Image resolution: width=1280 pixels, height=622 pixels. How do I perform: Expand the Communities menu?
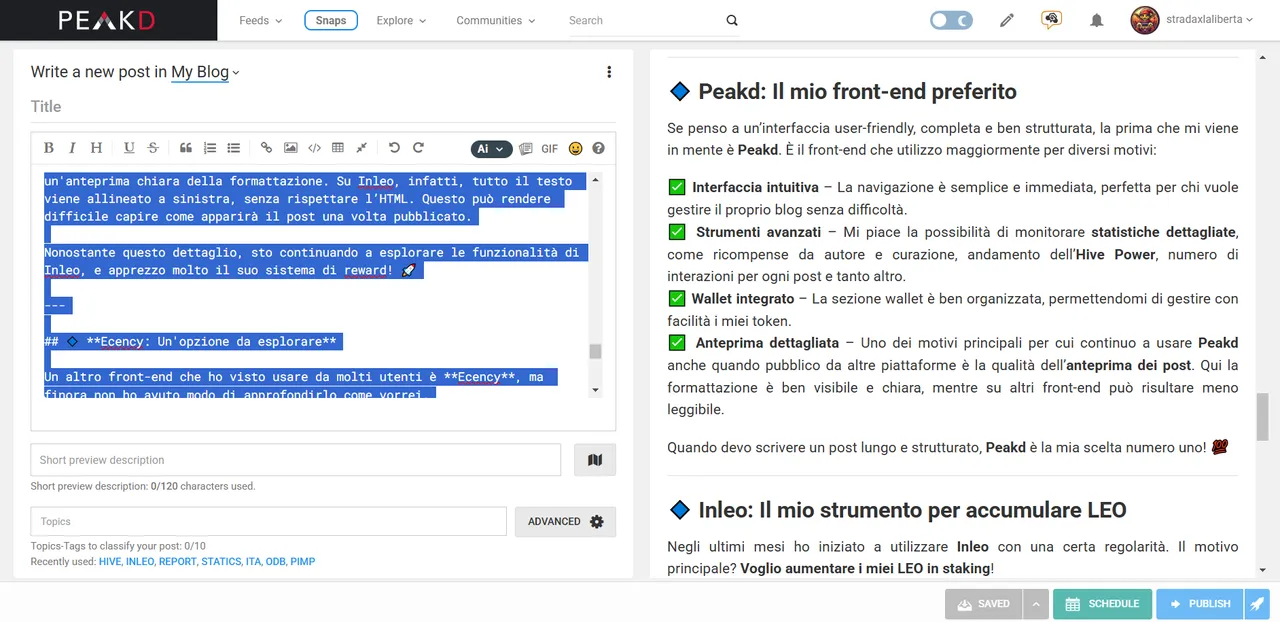(x=495, y=20)
